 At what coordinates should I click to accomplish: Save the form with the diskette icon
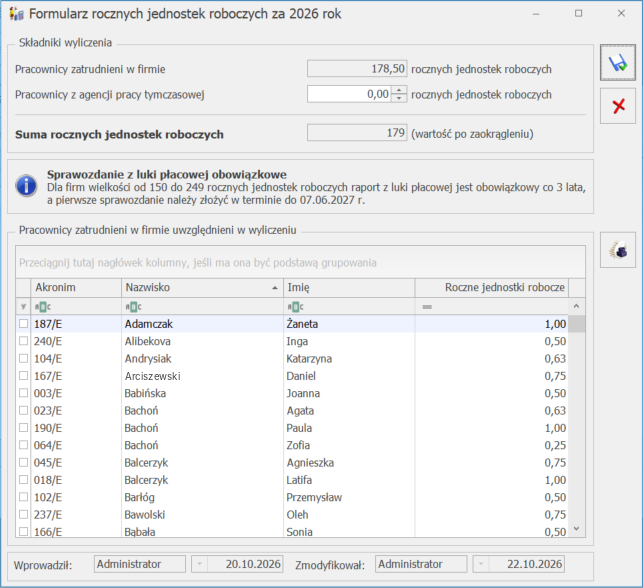coord(618,62)
